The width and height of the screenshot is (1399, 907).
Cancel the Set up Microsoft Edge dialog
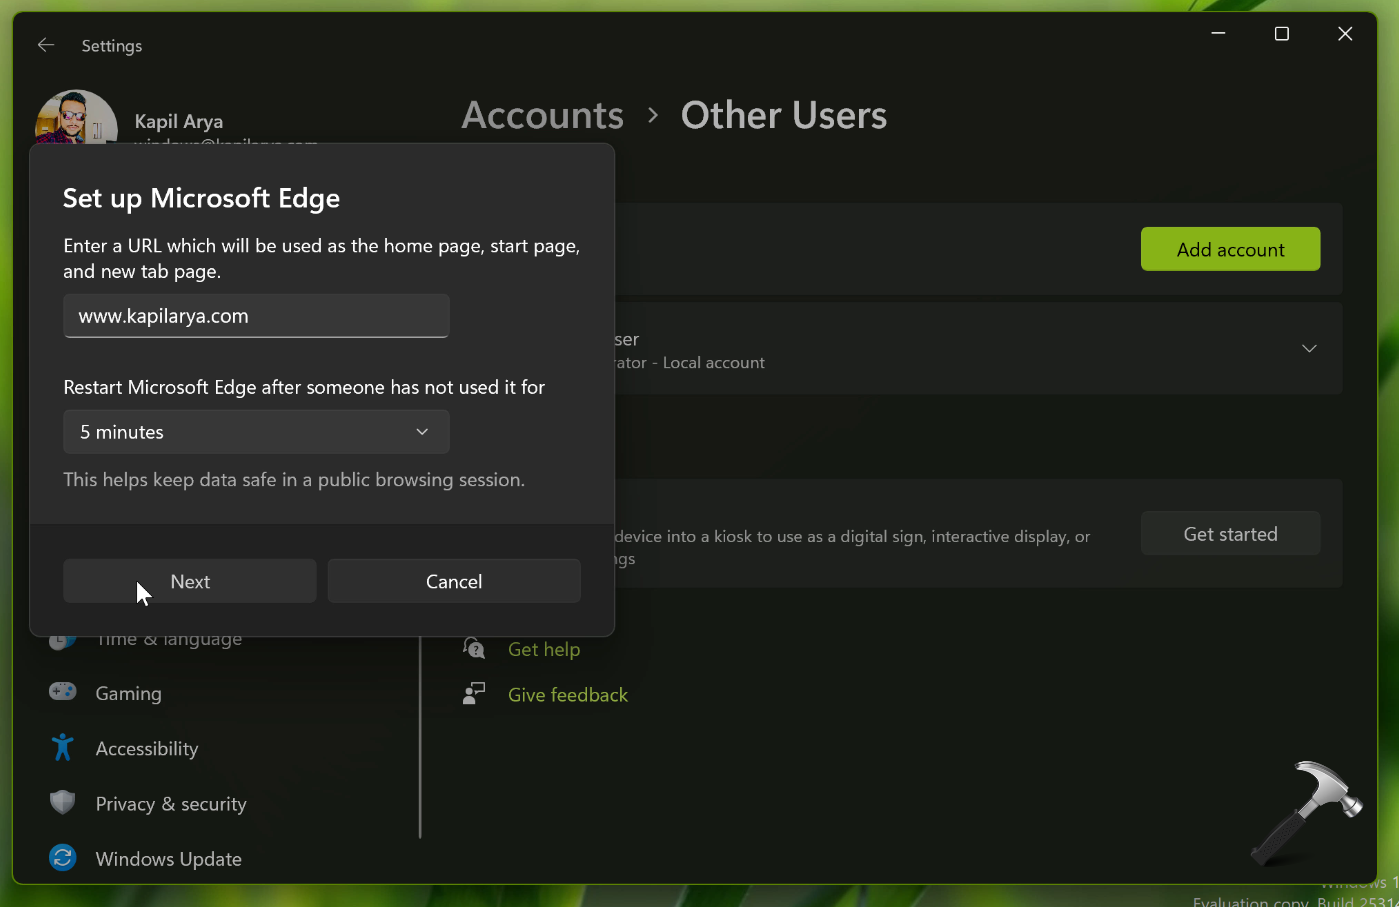(454, 581)
